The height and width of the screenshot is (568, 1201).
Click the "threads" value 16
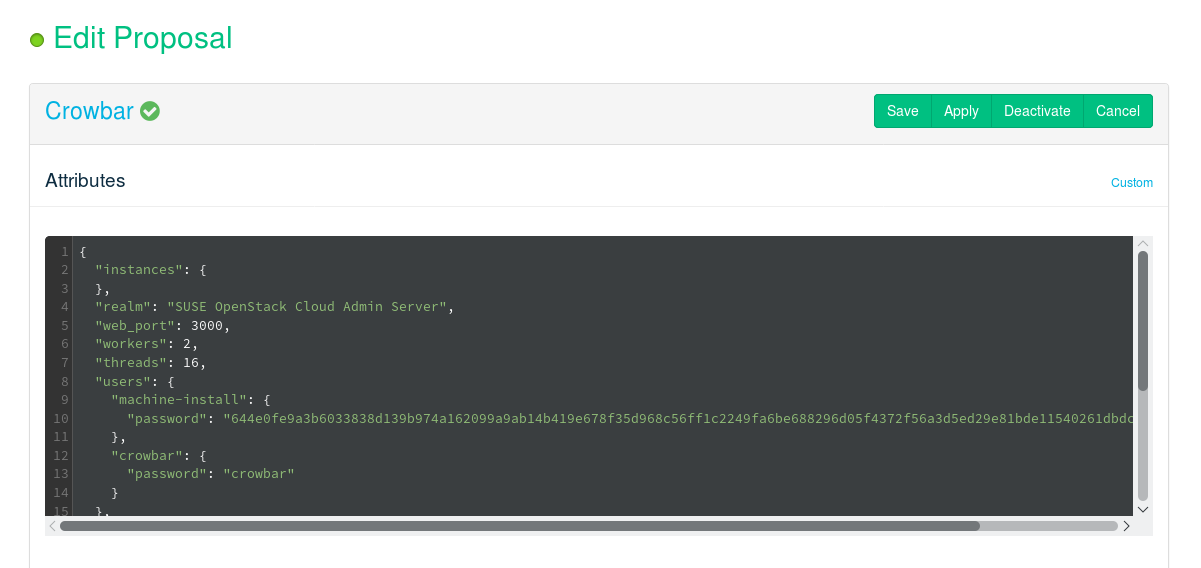[191, 362]
